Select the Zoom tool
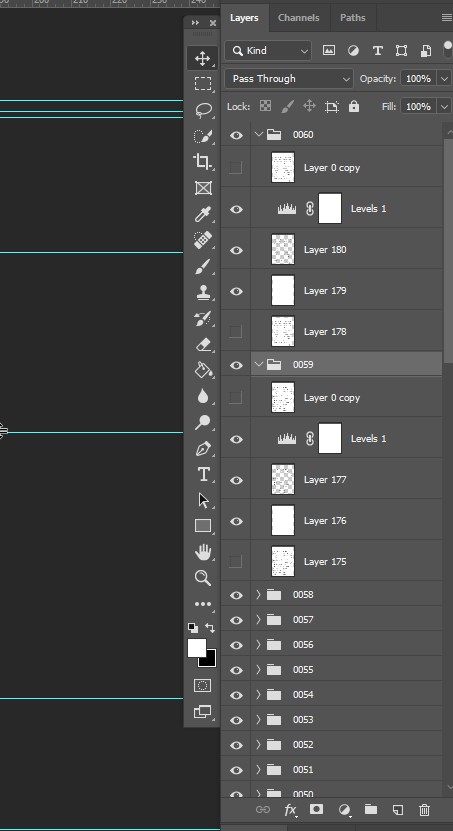The width and height of the screenshot is (453, 831). coord(203,578)
